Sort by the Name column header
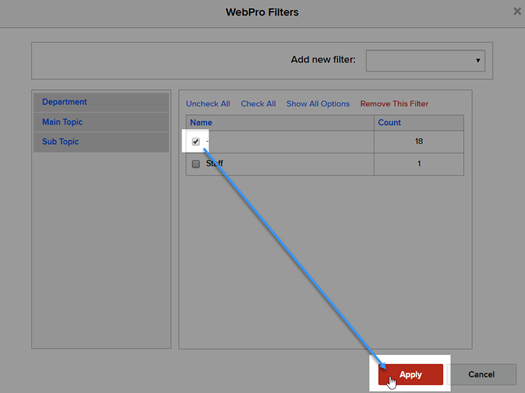The height and width of the screenshot is (393, 525). [201, 123]
